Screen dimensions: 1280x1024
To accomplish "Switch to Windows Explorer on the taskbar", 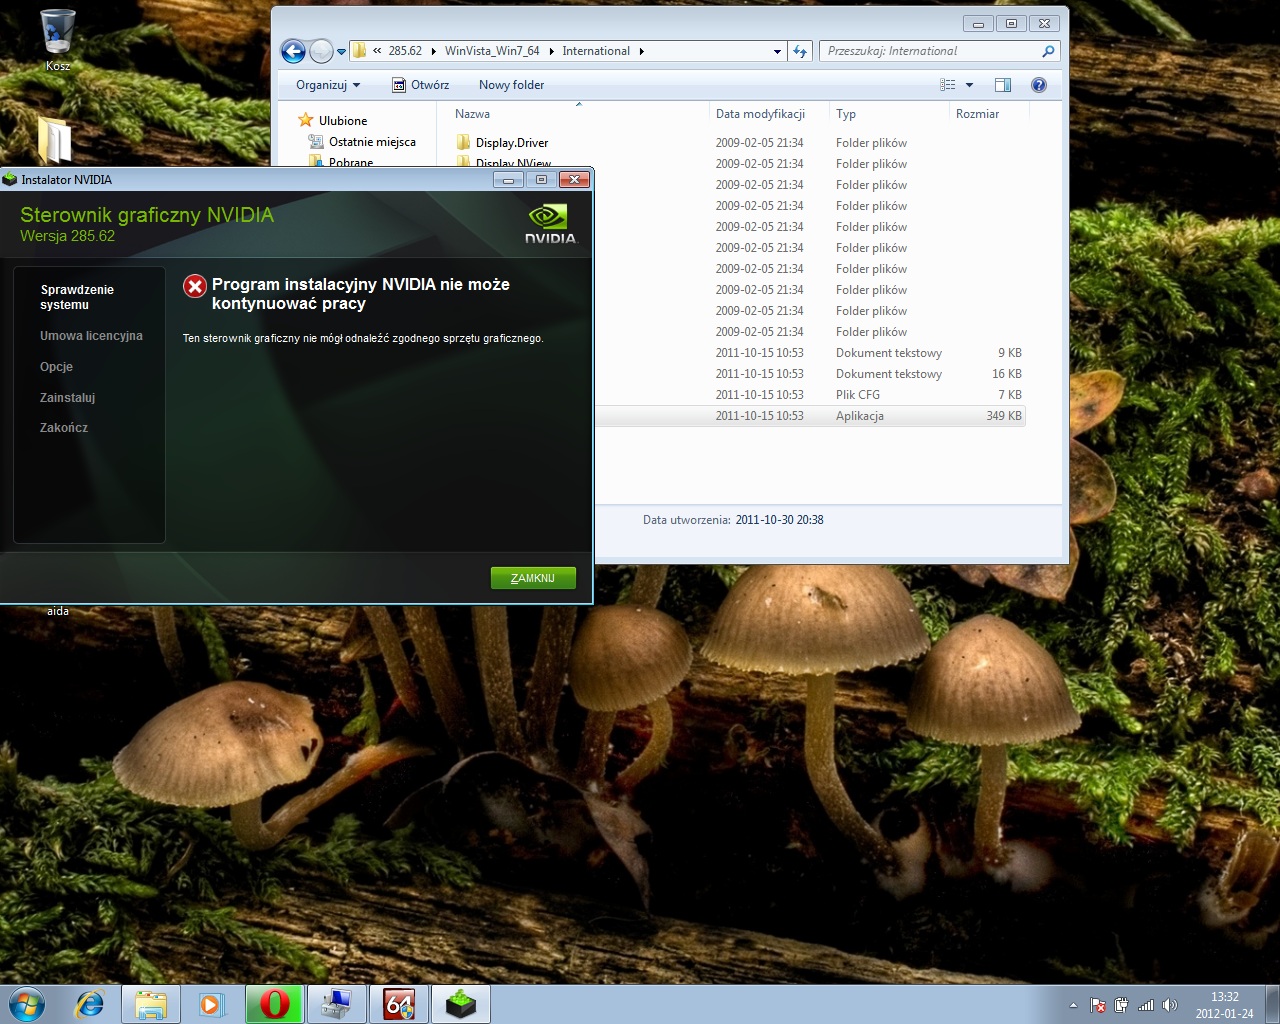I will [151, 1004].
